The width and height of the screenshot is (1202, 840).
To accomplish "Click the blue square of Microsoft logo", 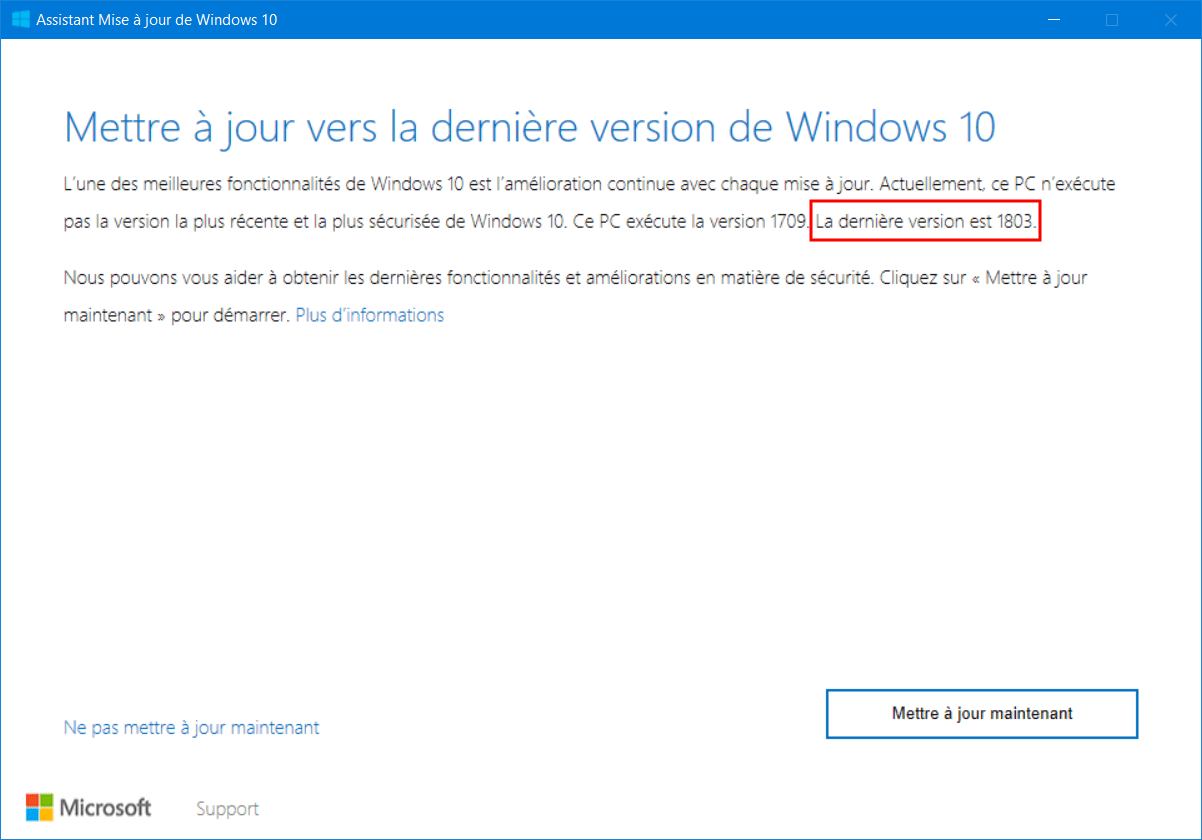I will 32,814.
